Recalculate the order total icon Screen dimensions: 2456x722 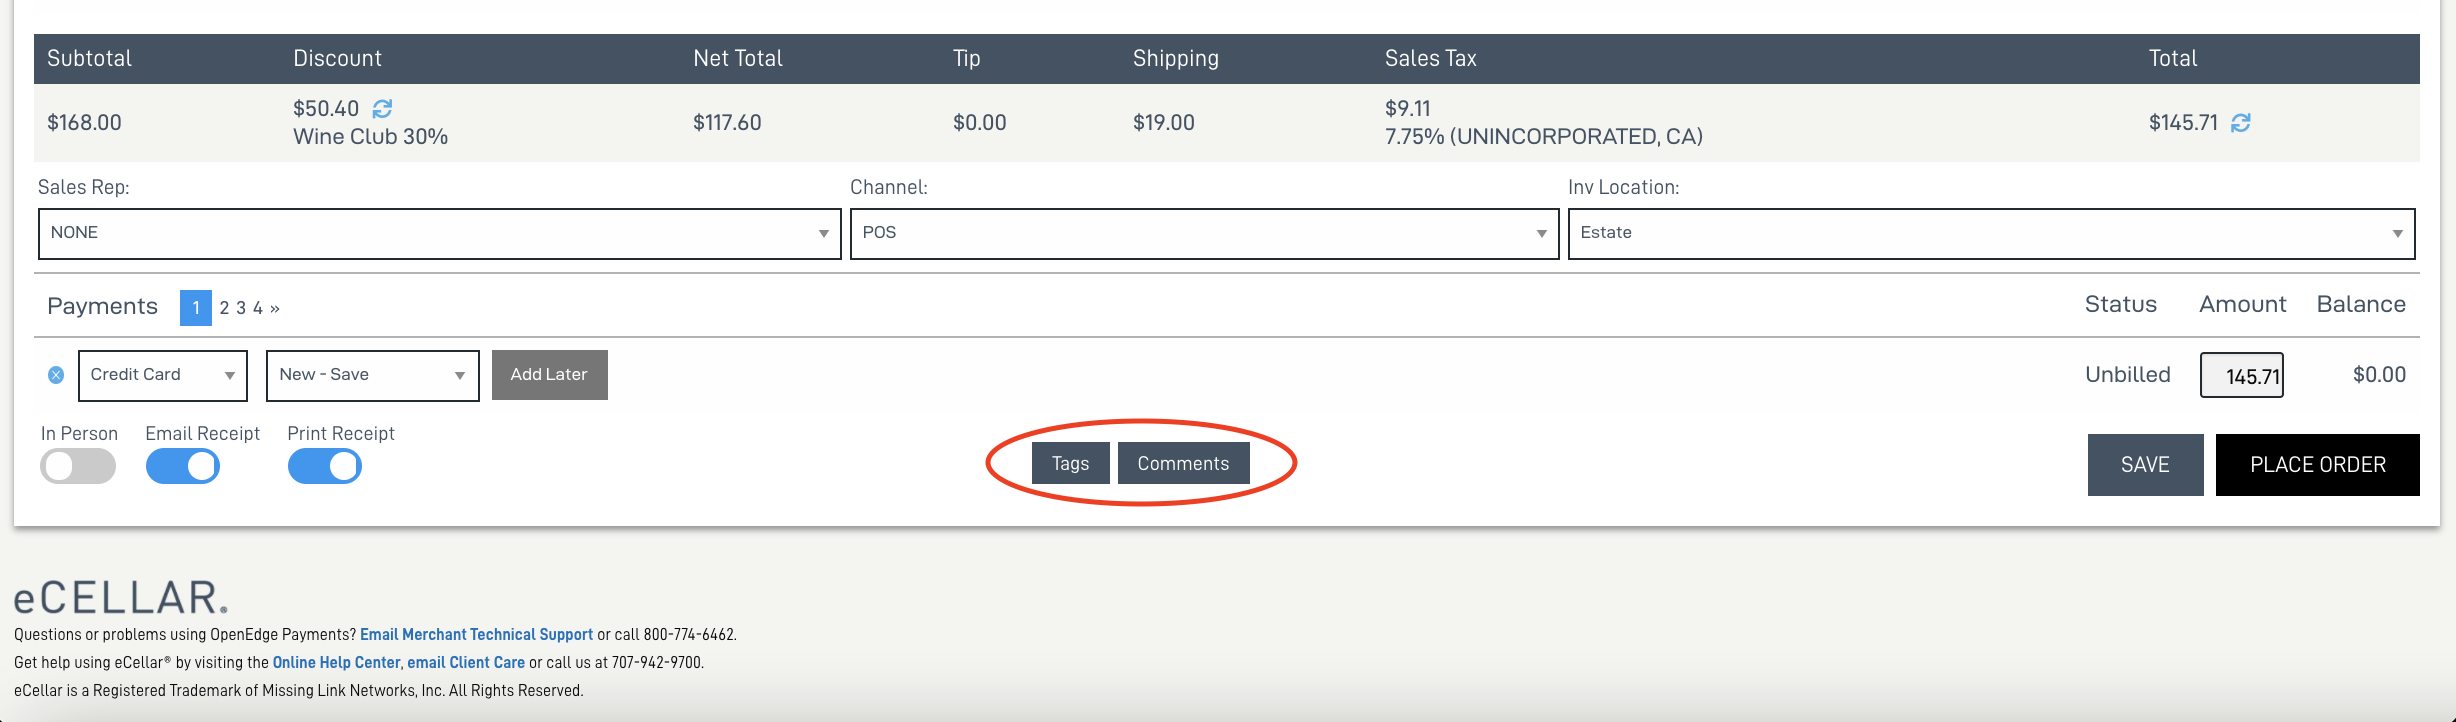point(2241,122)
